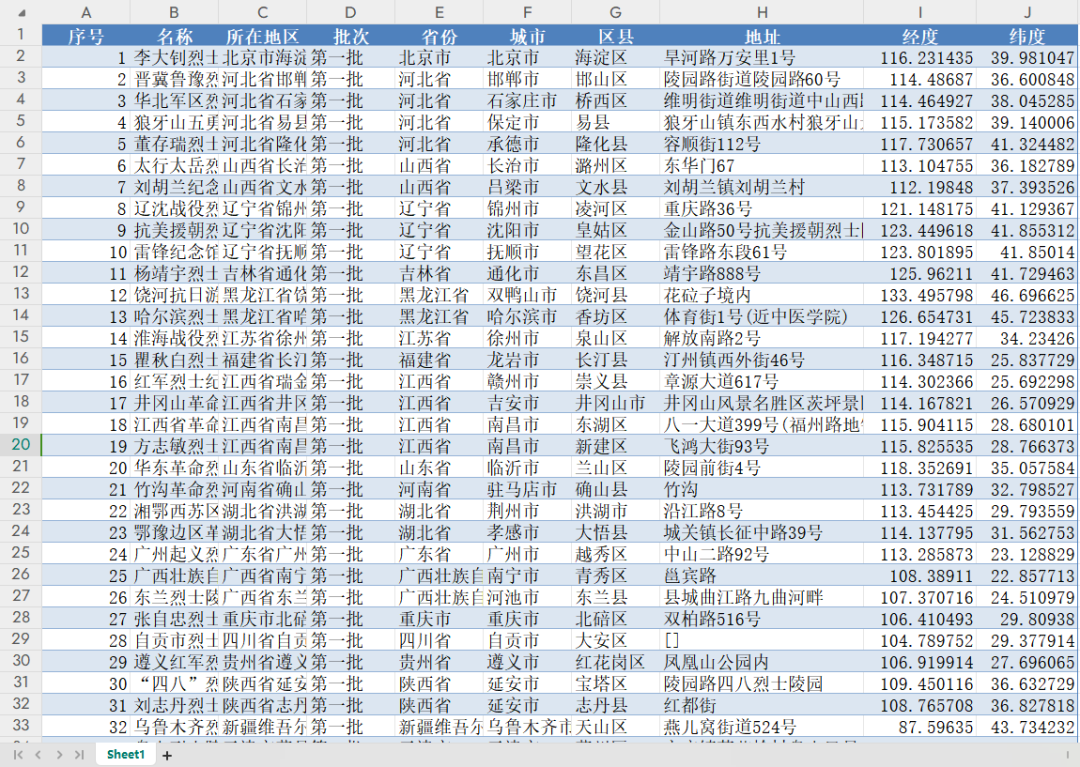Screen dimensions: 1080x767
Task: Click the 批次 header cell
Action: pyautogui.click(x=351, y=36)
